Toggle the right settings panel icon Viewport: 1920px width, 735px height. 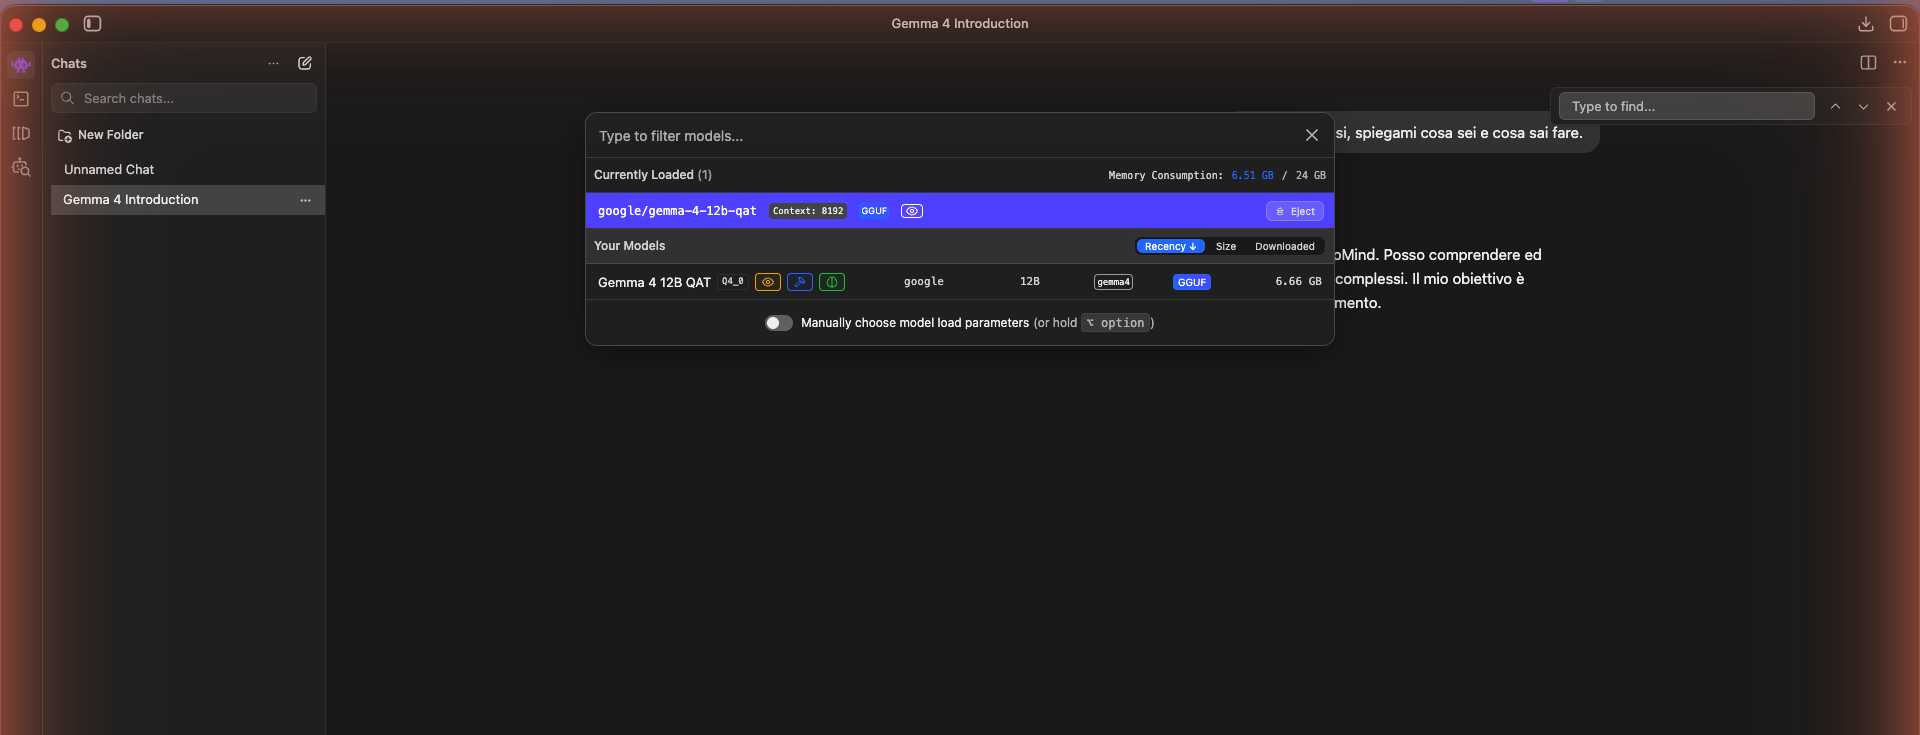pyautogui.click(x=1898, y=24)
